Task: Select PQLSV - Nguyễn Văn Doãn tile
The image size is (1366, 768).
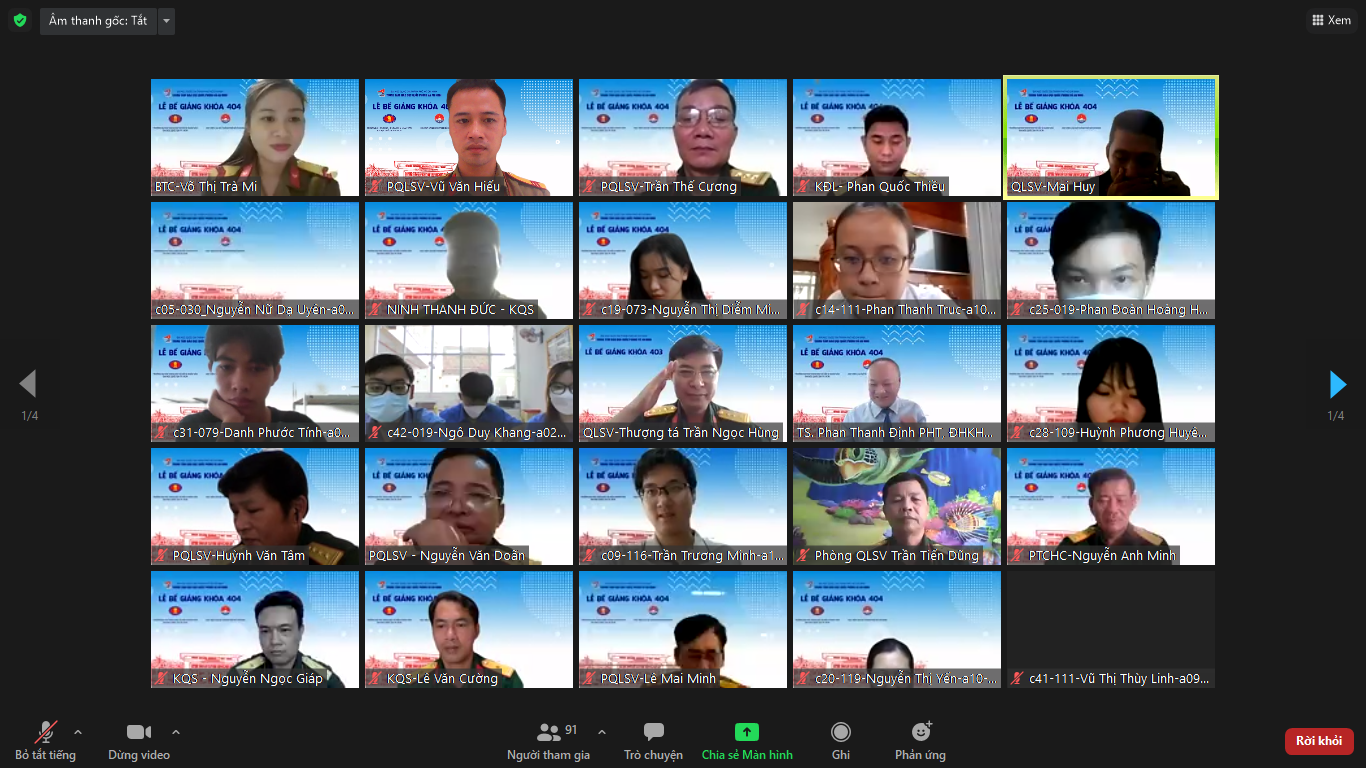Action: (469, 506)
